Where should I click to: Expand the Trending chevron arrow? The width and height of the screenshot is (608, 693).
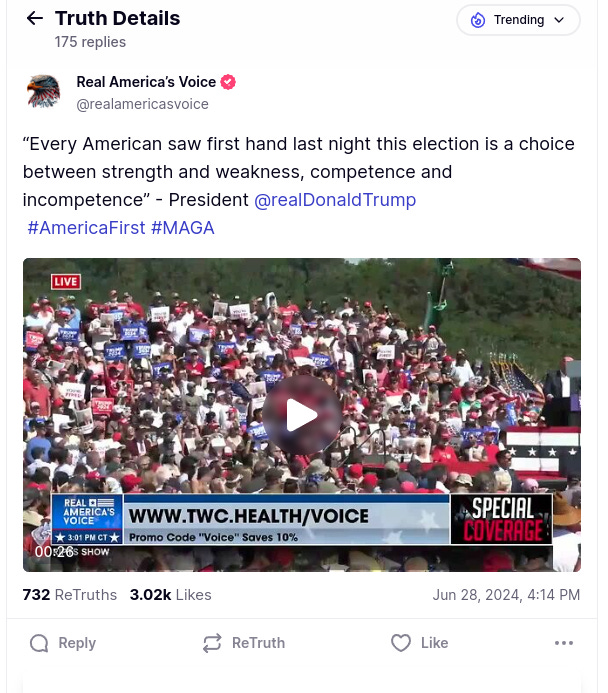pyautogui.click(x=559, y=20)
